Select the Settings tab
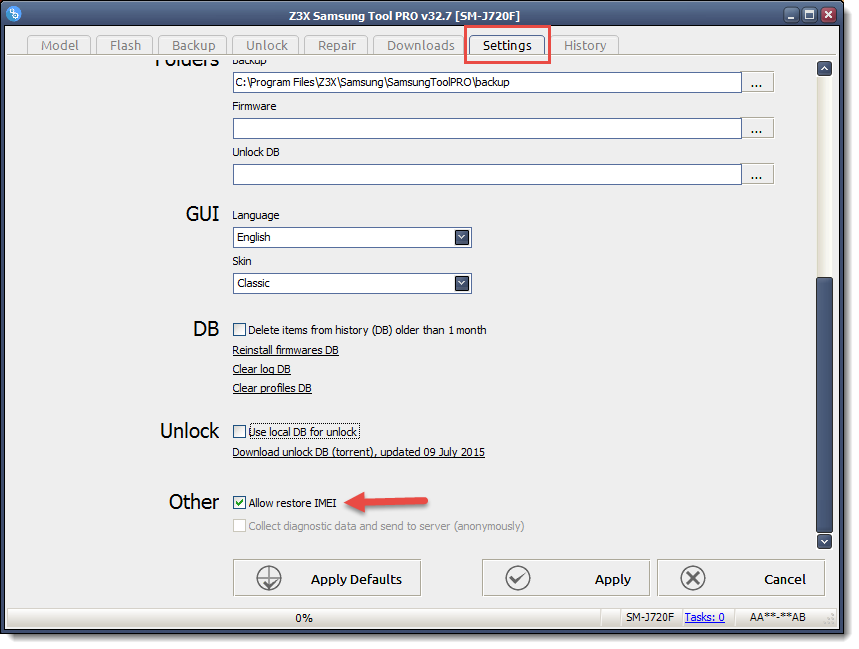Viewport: 859px width, 649px height. pos(507,45)
